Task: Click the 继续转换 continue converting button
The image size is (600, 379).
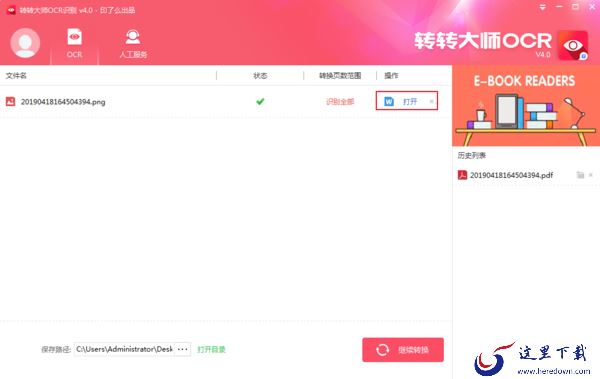Action: click(x=403, y=350)
